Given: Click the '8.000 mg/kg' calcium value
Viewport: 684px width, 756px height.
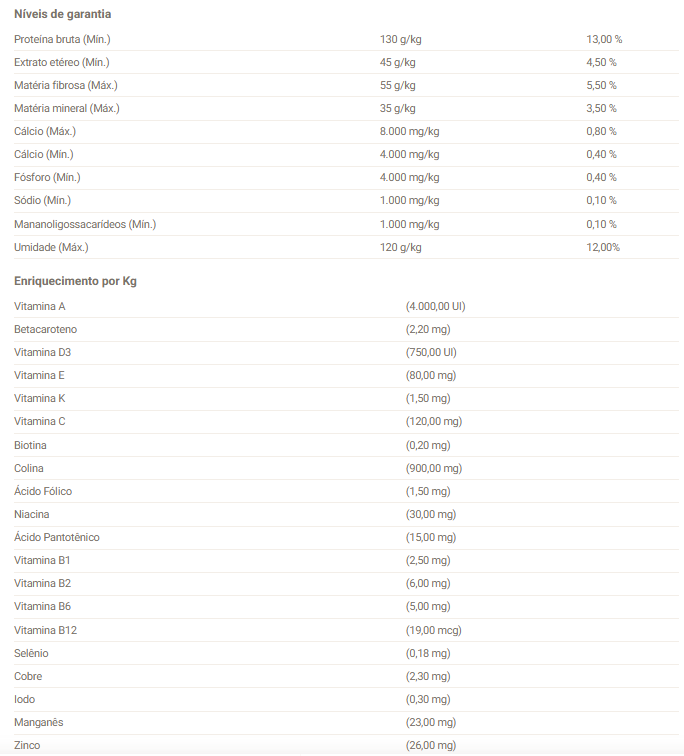Looking at the screenshot, I should [x=410, y=131].
